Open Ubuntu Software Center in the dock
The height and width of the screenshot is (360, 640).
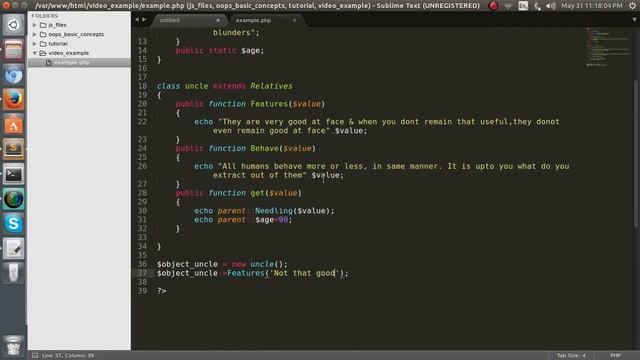[13, 125]
